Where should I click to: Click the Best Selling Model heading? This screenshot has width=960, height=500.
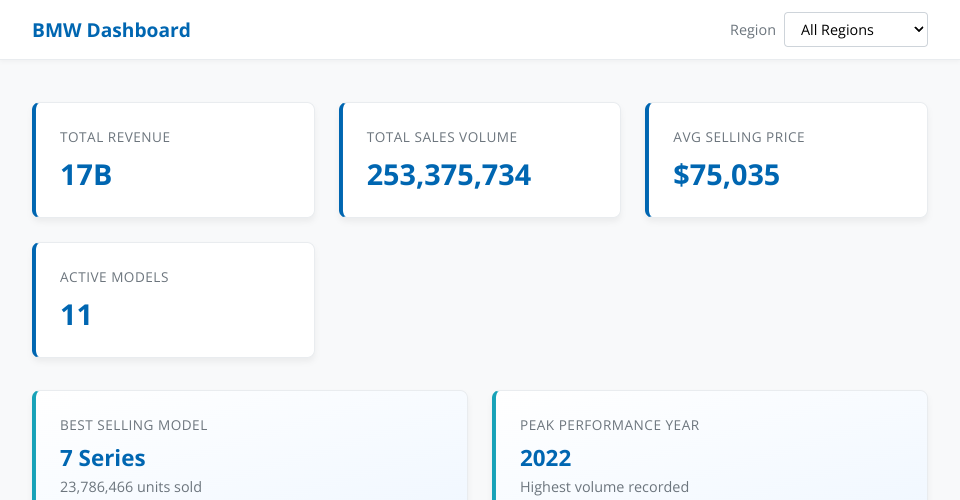tap(133, 425)
